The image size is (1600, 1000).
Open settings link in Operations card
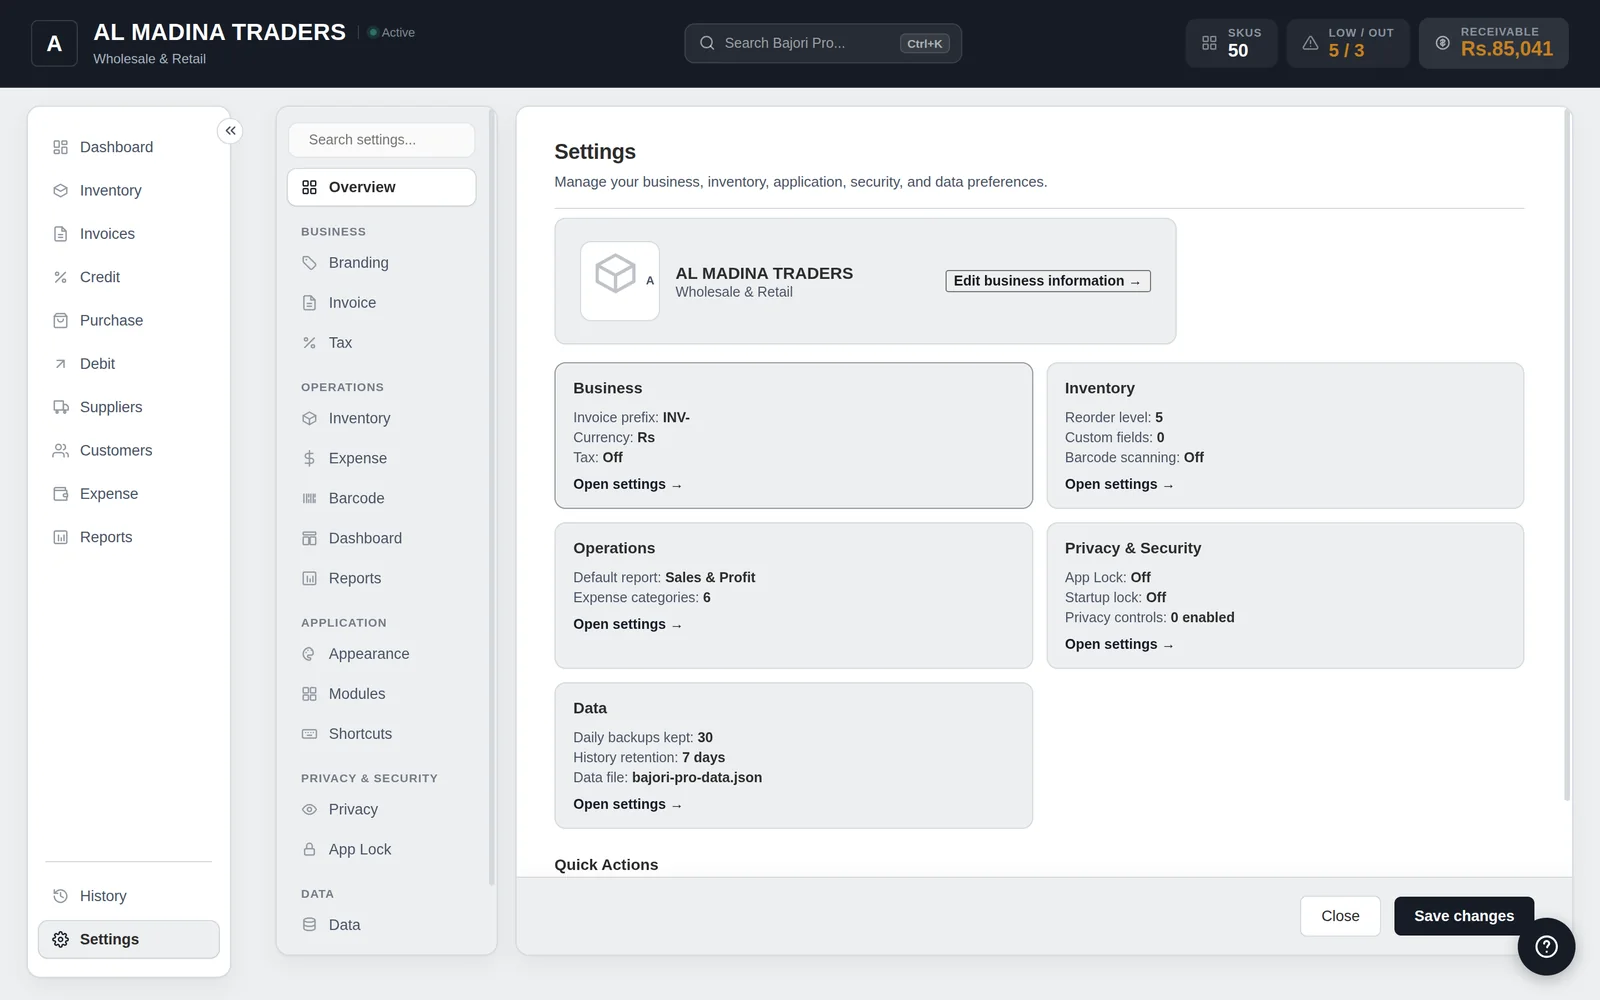tap(627, 624)
